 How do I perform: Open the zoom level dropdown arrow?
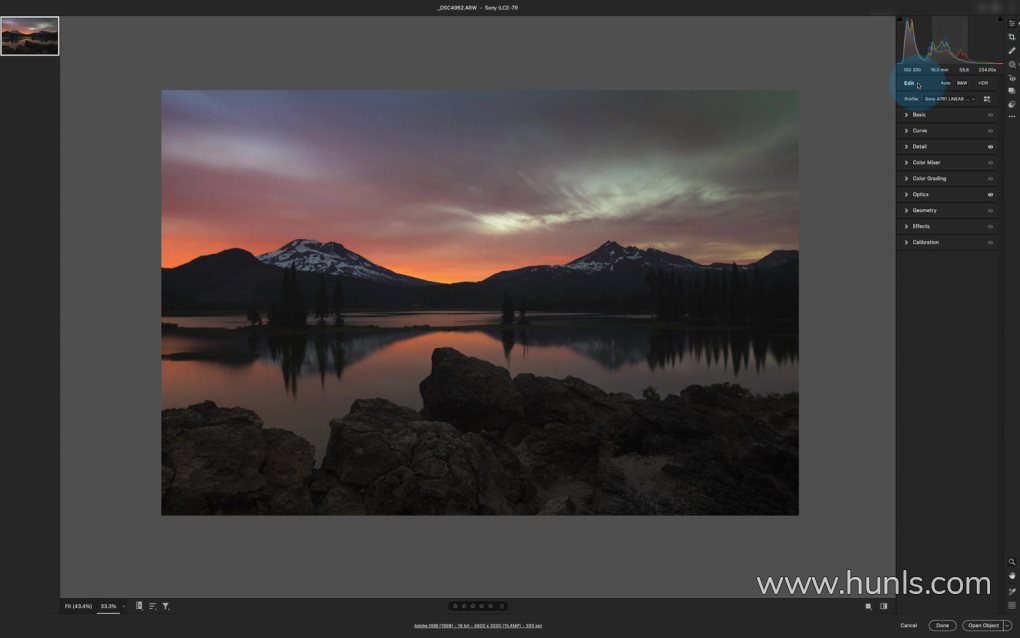pos(124,606)
